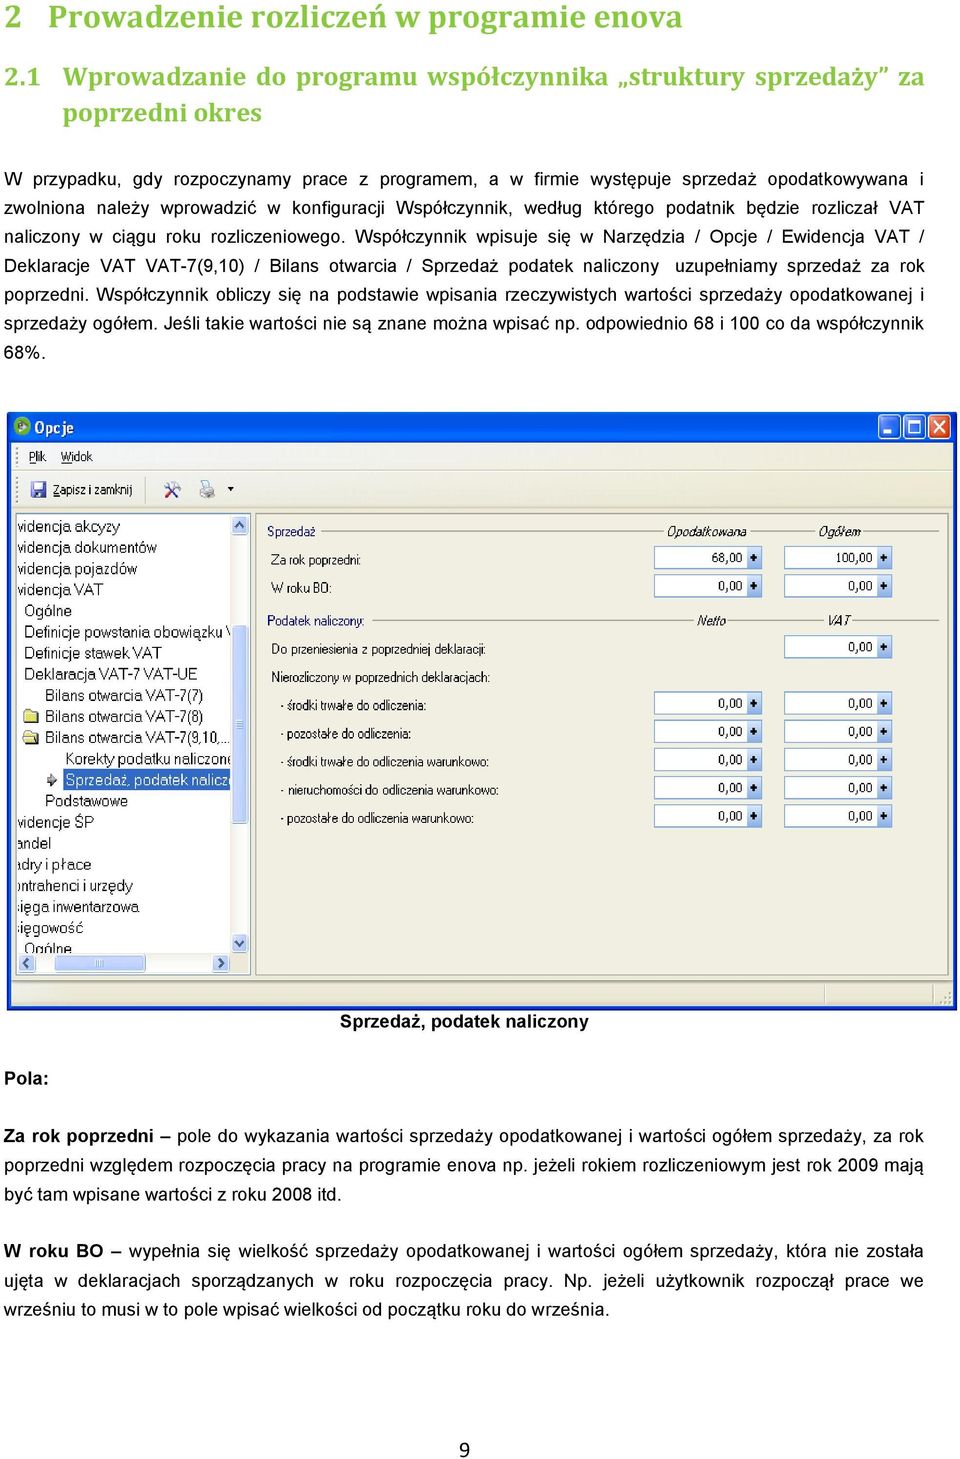Click right arrow of tree horizontal scrollbar

click(x=221, y=963)
